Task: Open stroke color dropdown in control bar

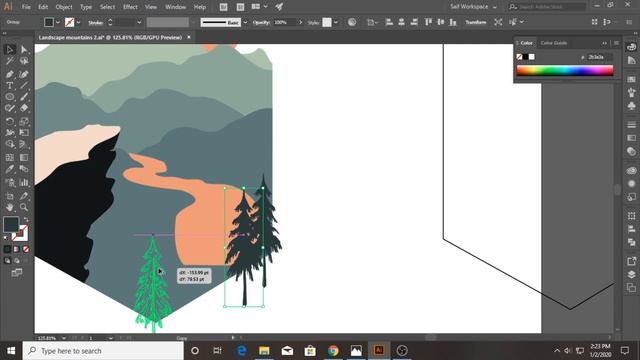Action: (x=78, y=22)
